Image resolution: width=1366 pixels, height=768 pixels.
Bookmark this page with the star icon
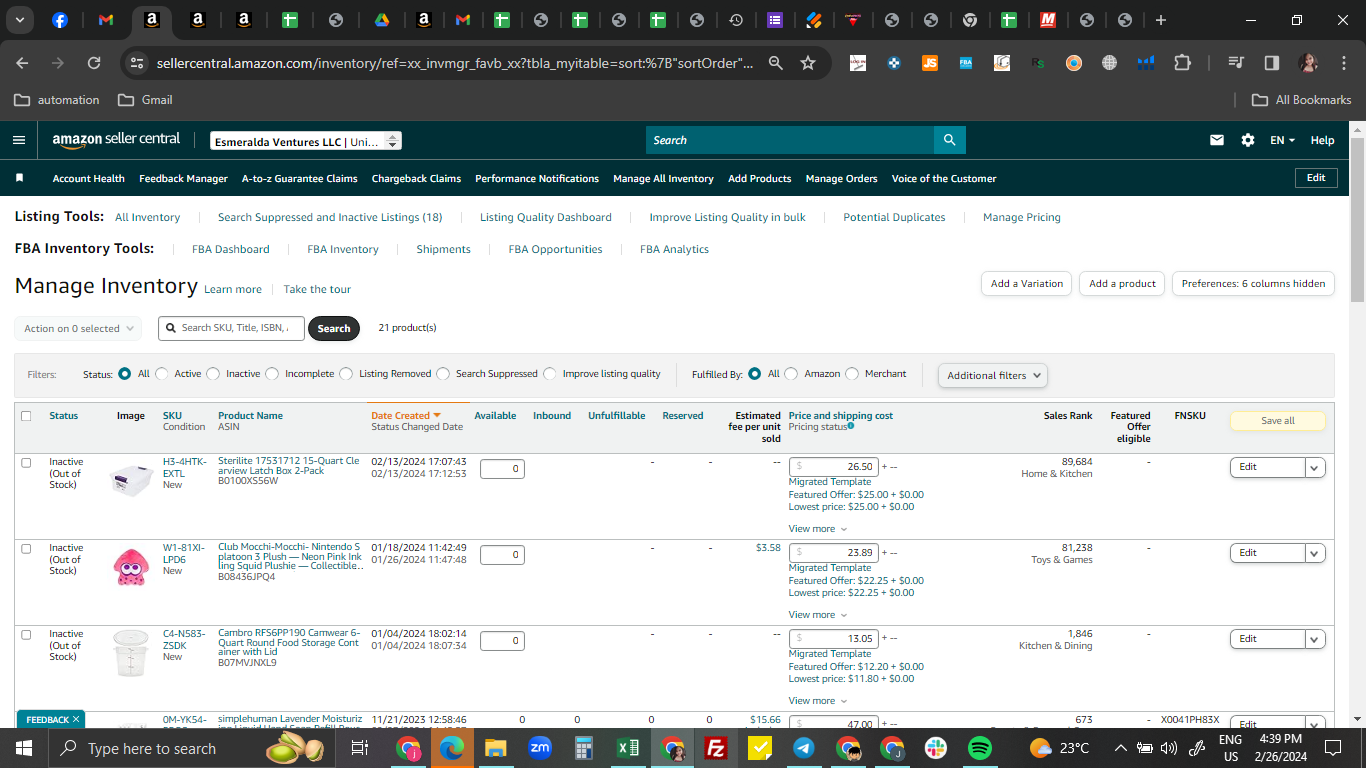click(x=808, y=63)
